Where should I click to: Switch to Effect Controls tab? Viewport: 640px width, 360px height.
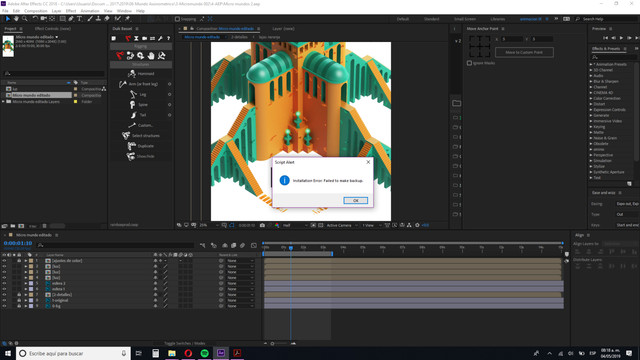coord(53,29)
